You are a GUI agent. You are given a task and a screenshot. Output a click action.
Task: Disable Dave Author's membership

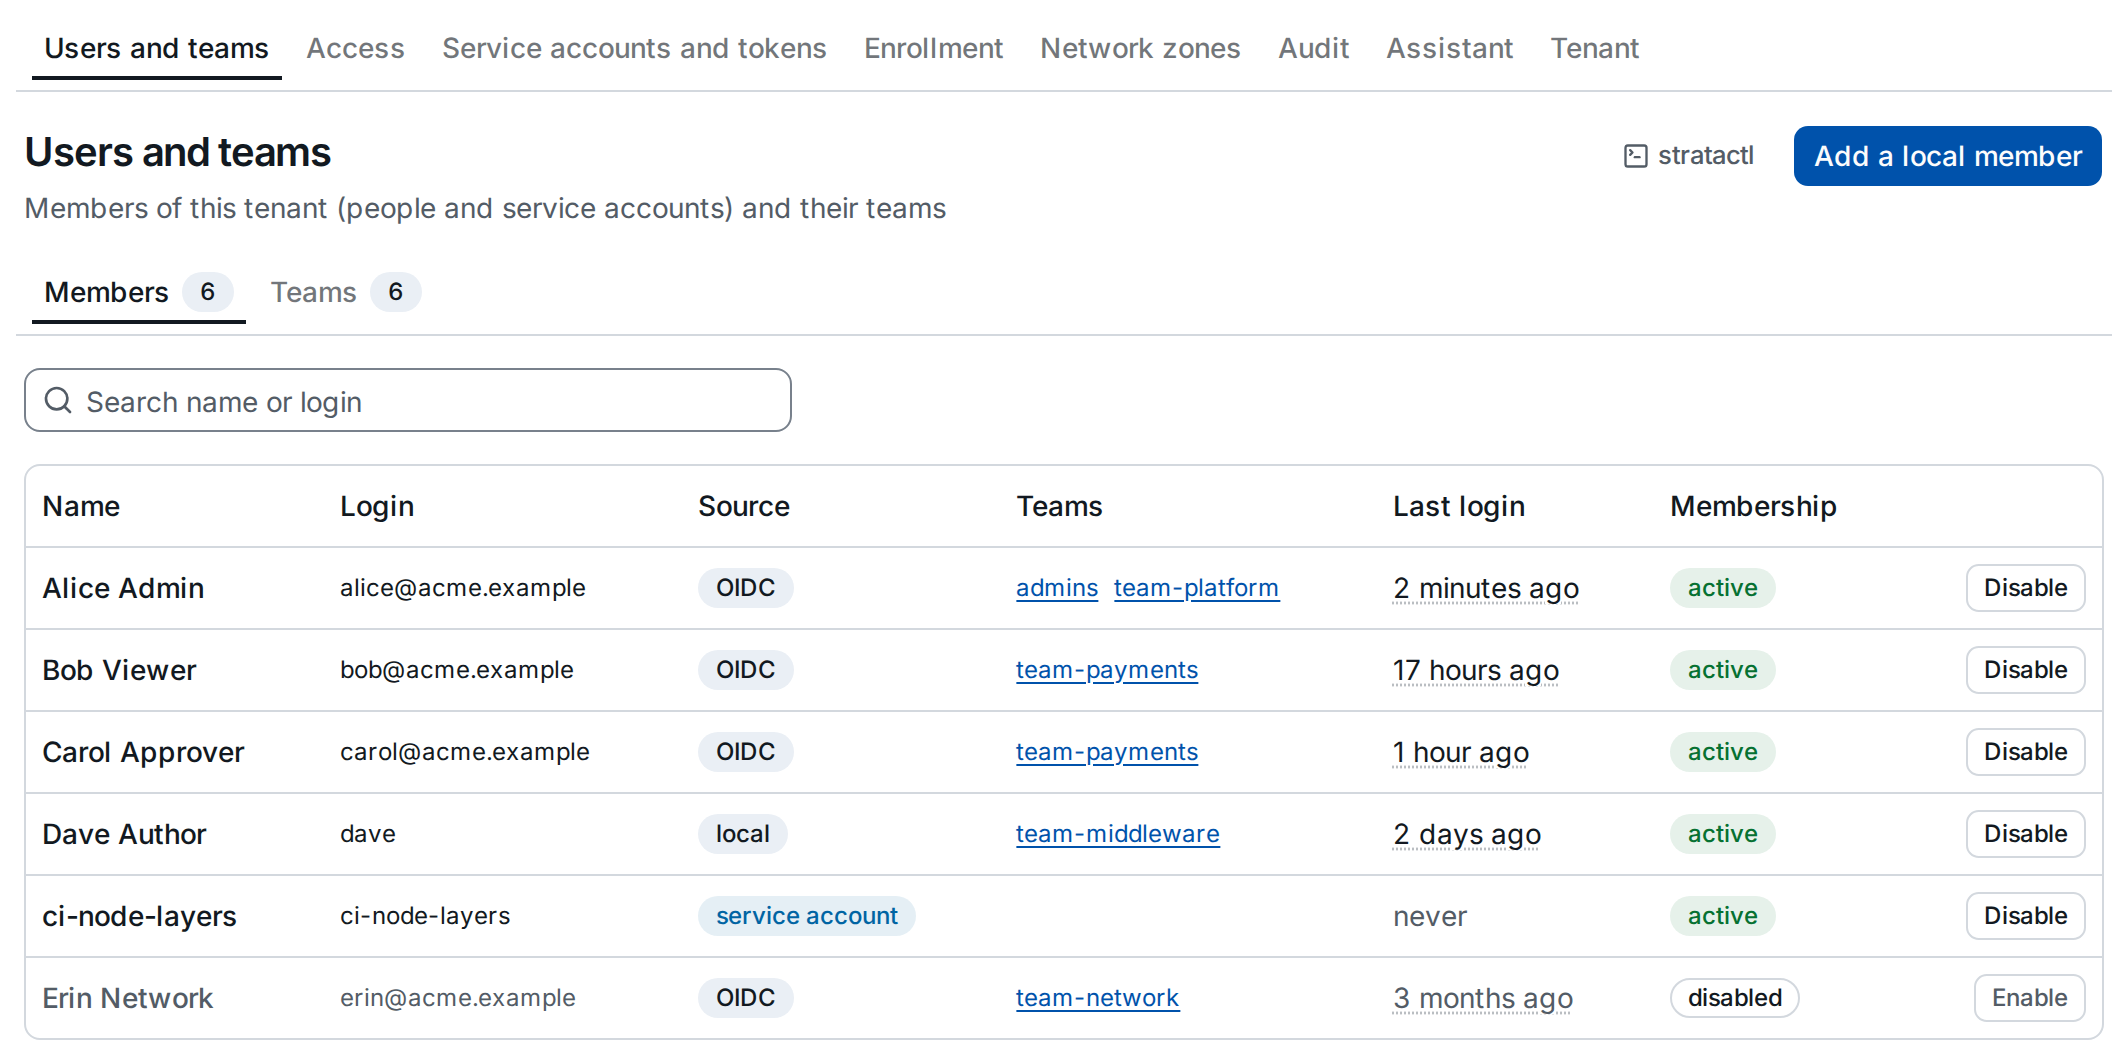pyautogui.click(x=2025, y=834)
